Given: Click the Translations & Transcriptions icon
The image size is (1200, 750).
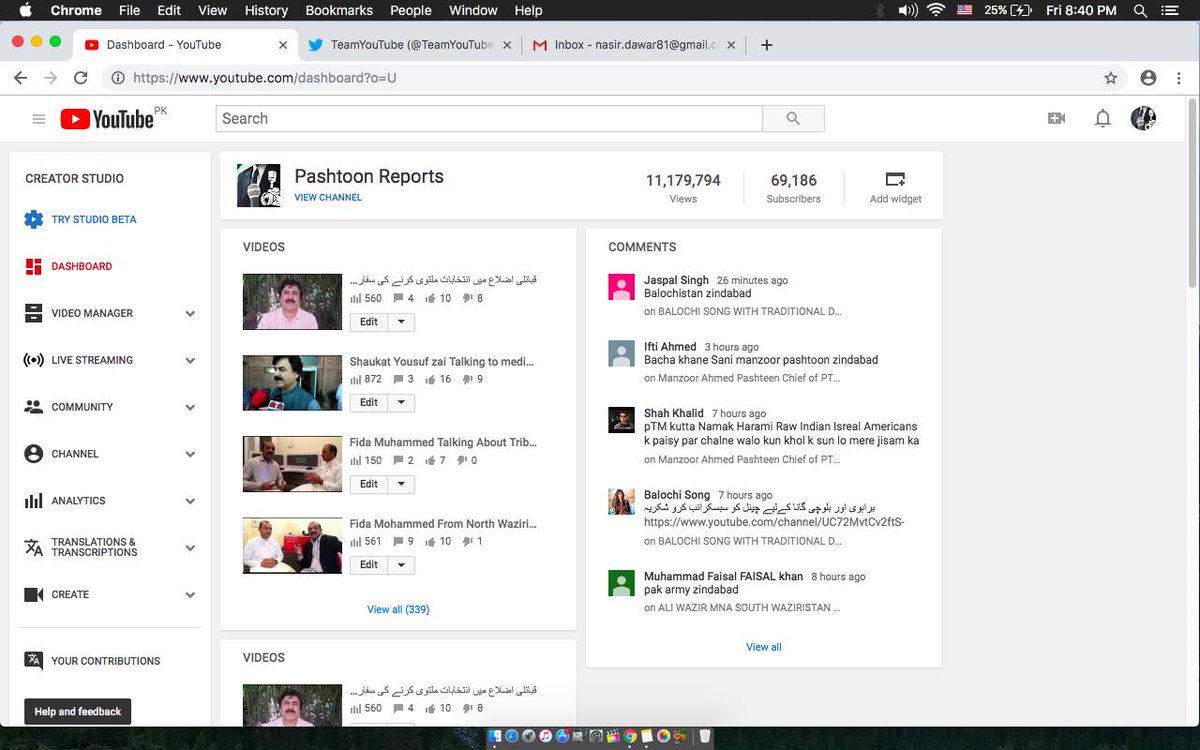Looking at the screenshot, I should (x=34, y=548).
